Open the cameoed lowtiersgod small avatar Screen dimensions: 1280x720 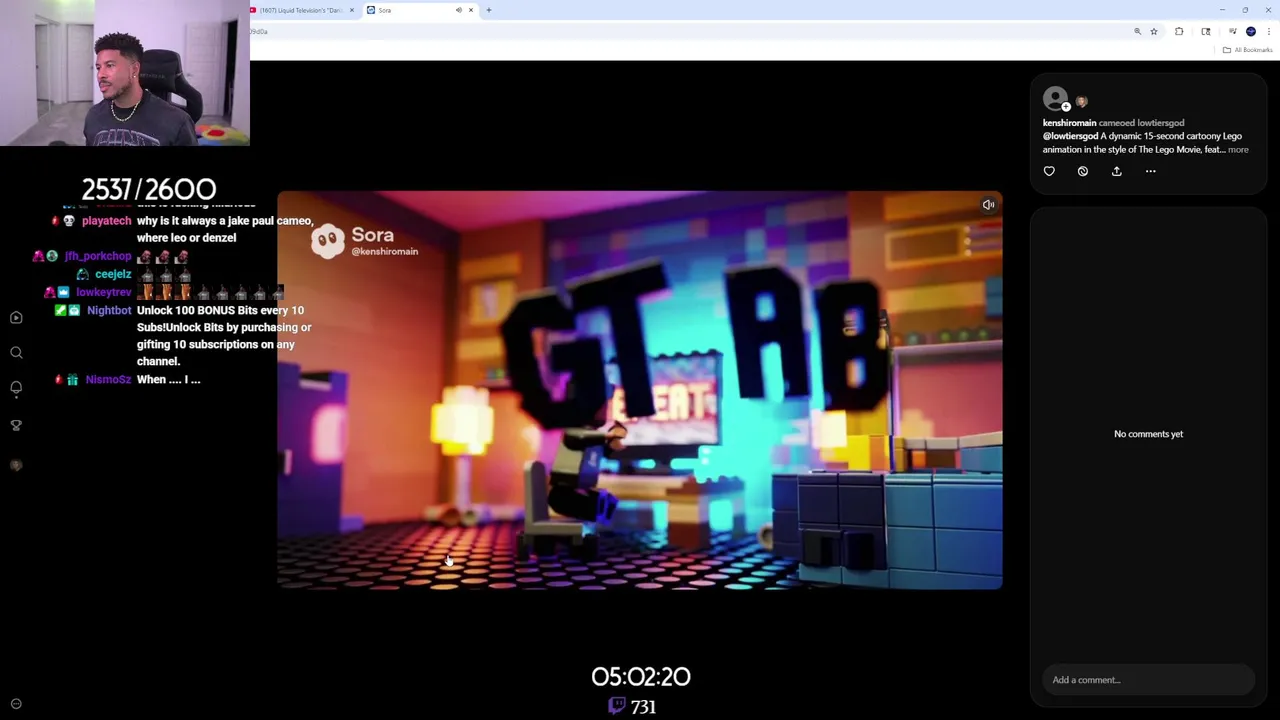click(1081, 101)
